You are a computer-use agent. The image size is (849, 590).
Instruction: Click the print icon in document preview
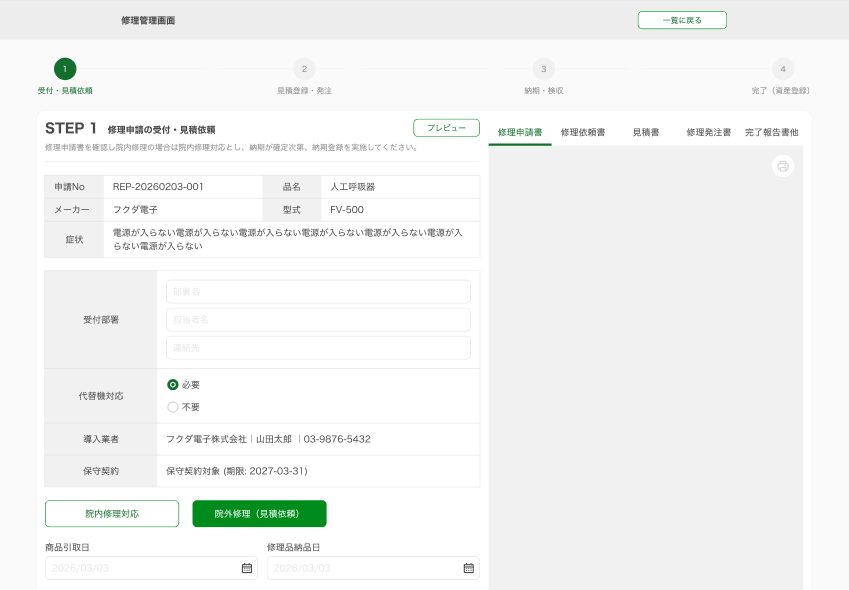782,166
